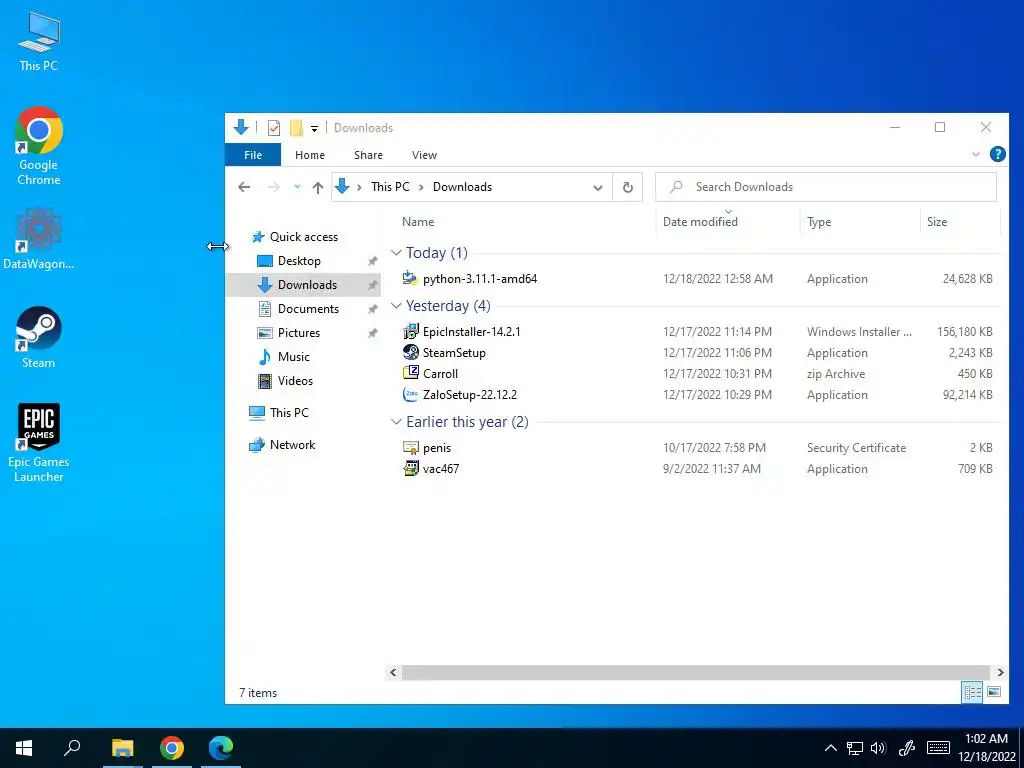Select Pictures in navigation pane
This screenshot has height=768, width=1024.
coord(299,332)
